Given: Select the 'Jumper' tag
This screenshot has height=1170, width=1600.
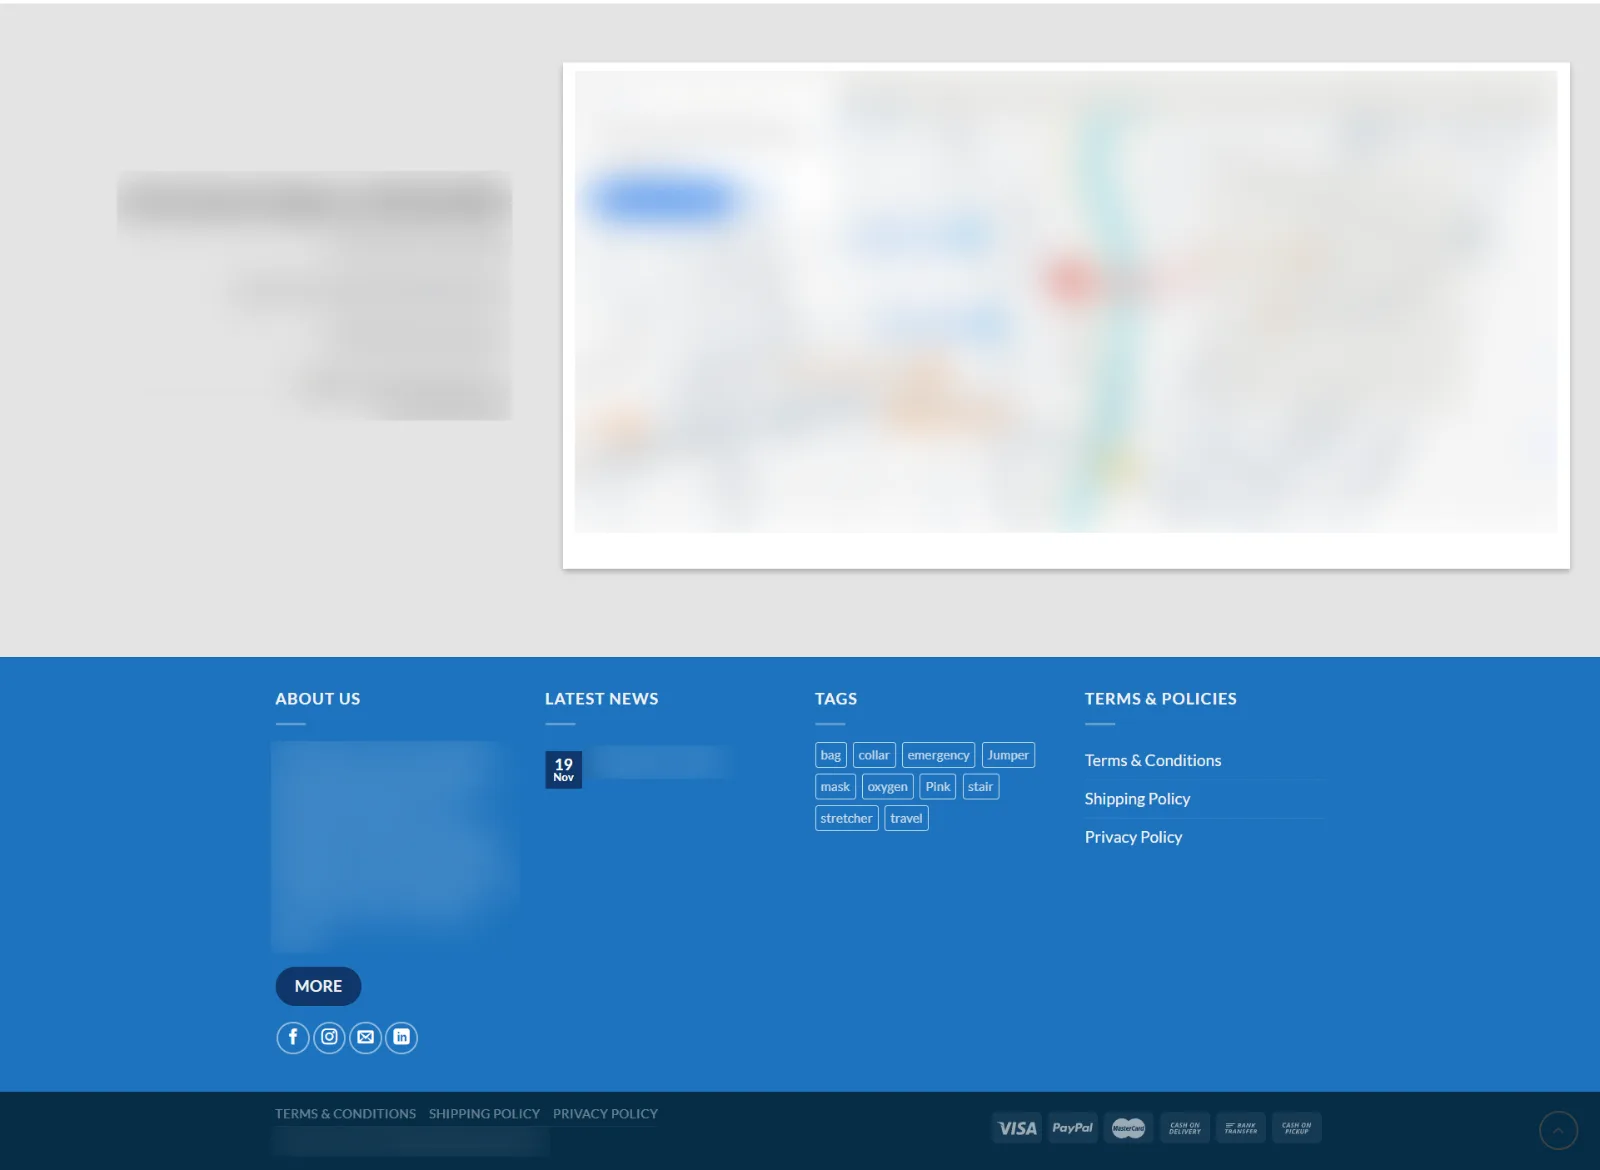Looking at the screenshot, I should 1008,755.
